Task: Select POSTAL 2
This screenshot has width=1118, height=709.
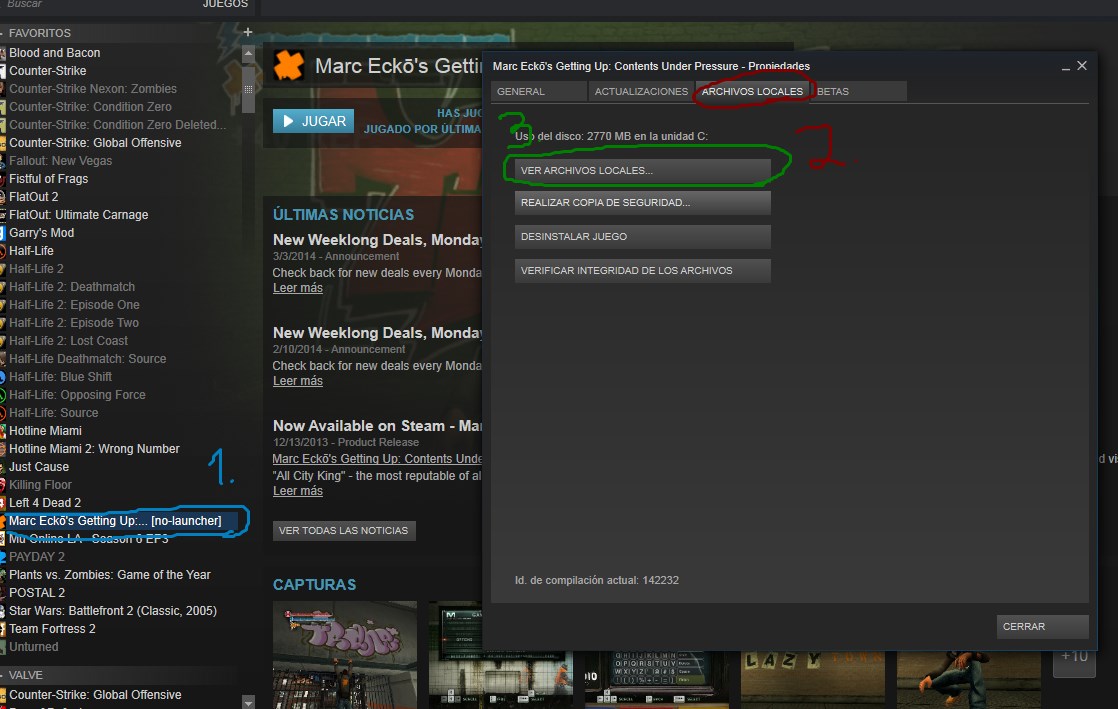Action: click(37, 593)
